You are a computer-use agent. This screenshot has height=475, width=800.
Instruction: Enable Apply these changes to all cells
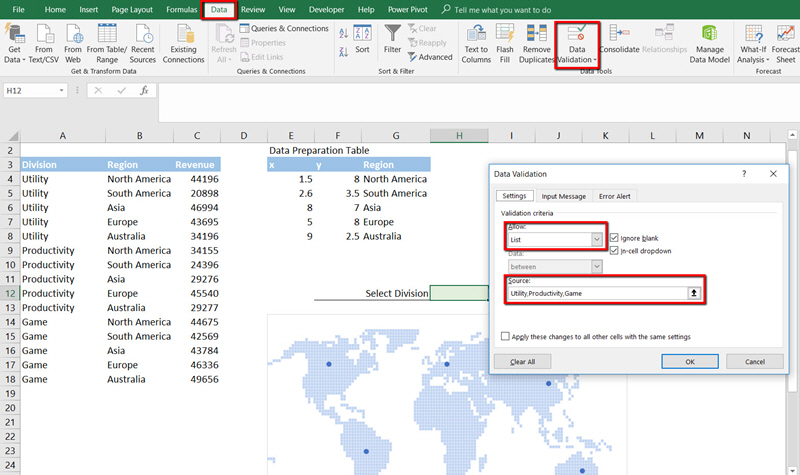pos(506,337)
